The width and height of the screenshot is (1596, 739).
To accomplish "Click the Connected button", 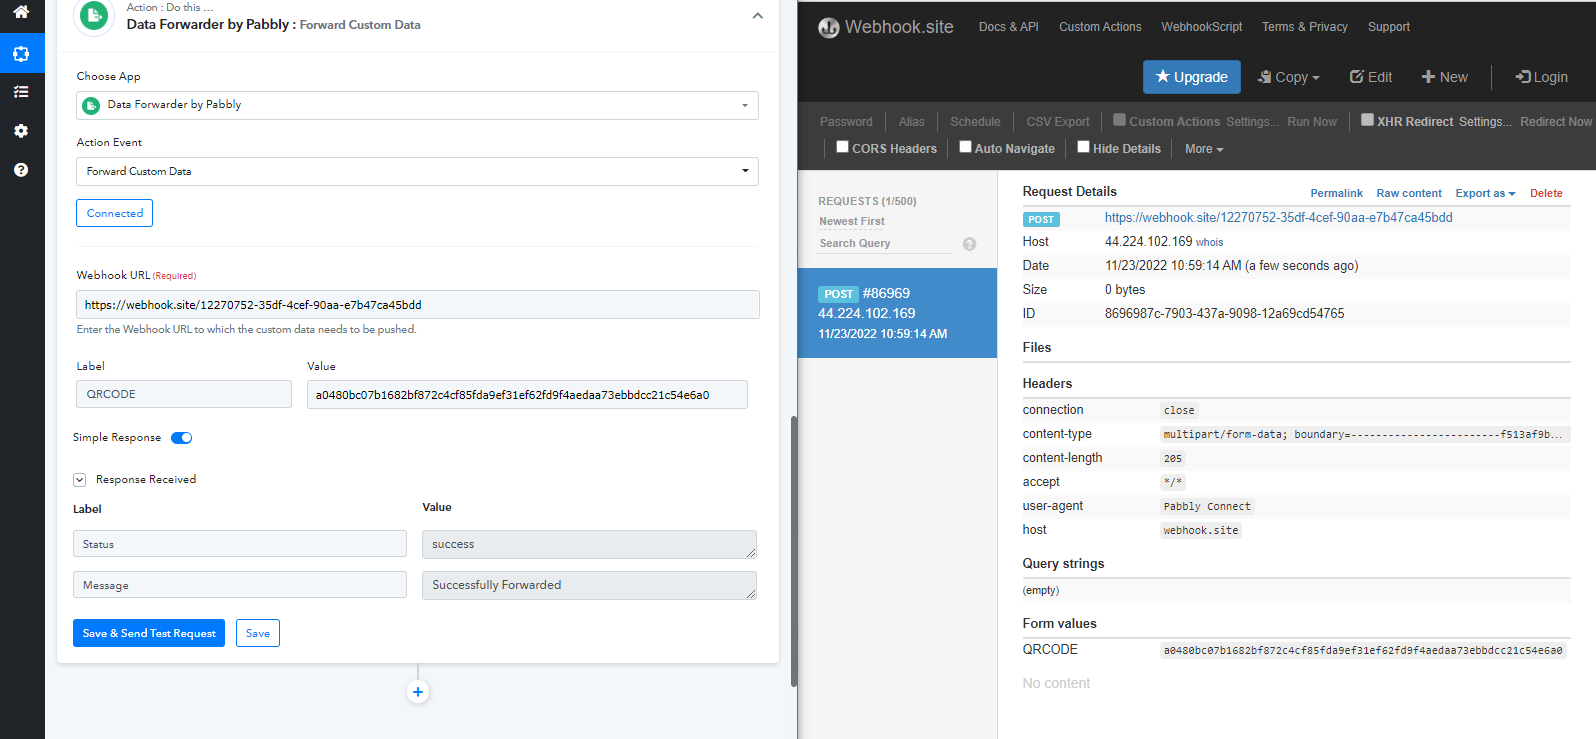I will (114, 213).
